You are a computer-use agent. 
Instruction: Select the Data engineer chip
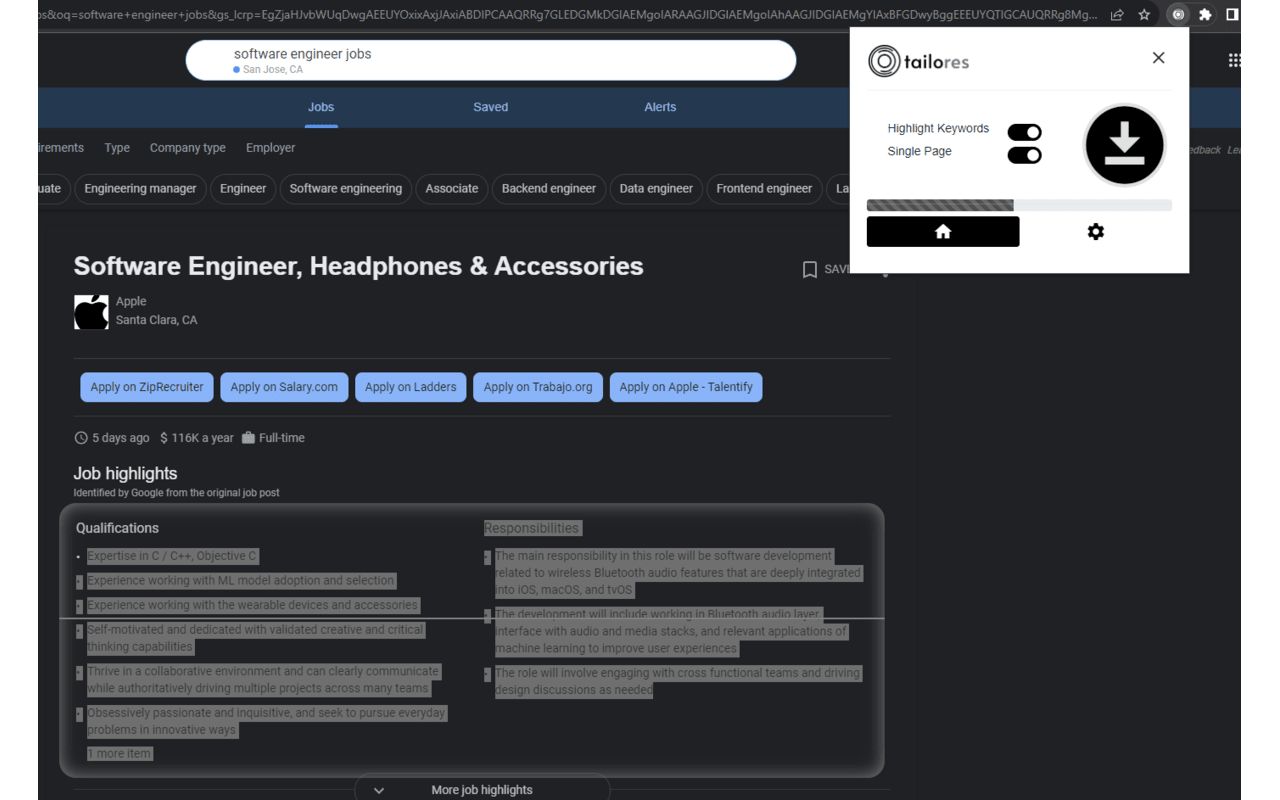(656, 188)
